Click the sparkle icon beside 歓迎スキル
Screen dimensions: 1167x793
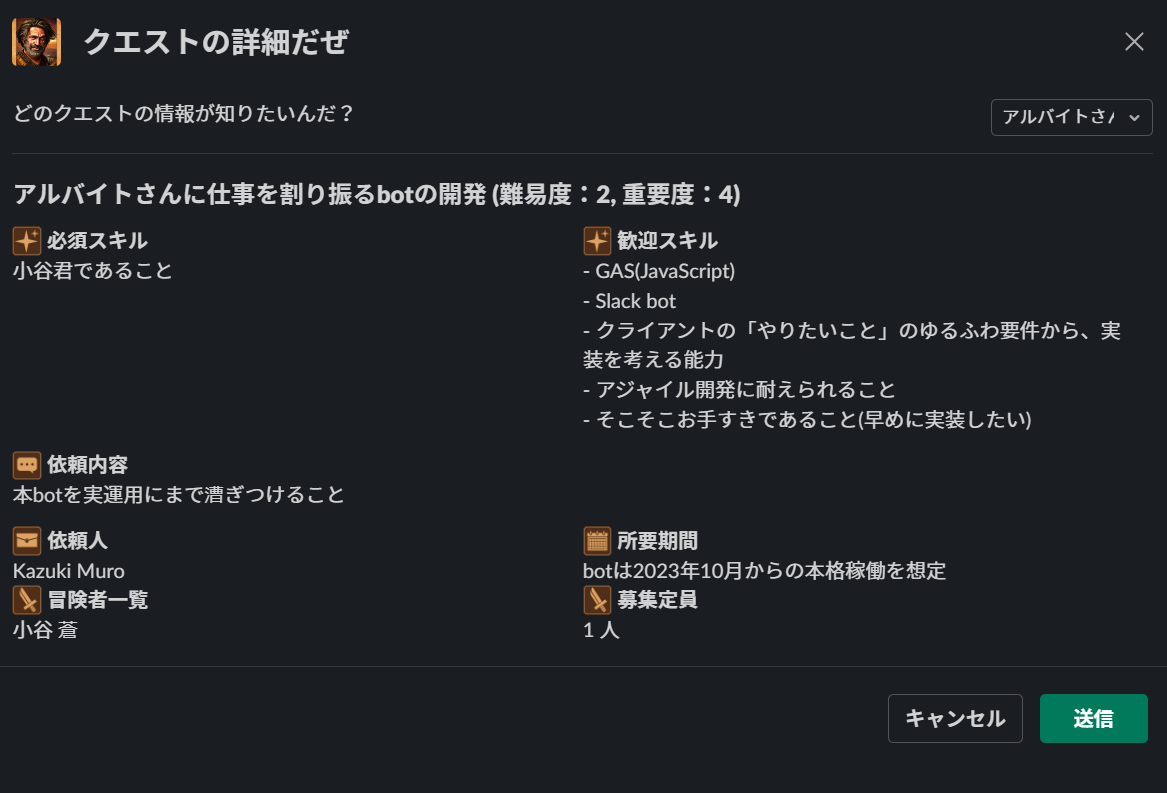597,241
